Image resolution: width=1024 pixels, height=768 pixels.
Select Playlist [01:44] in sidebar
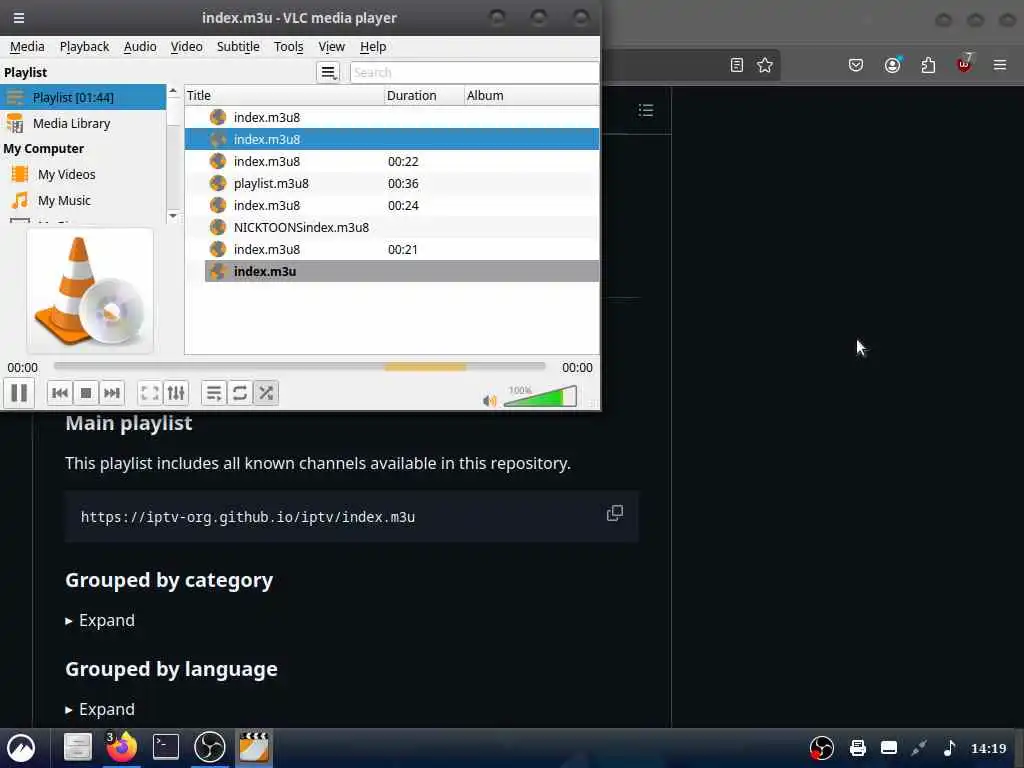click(83, 97)
